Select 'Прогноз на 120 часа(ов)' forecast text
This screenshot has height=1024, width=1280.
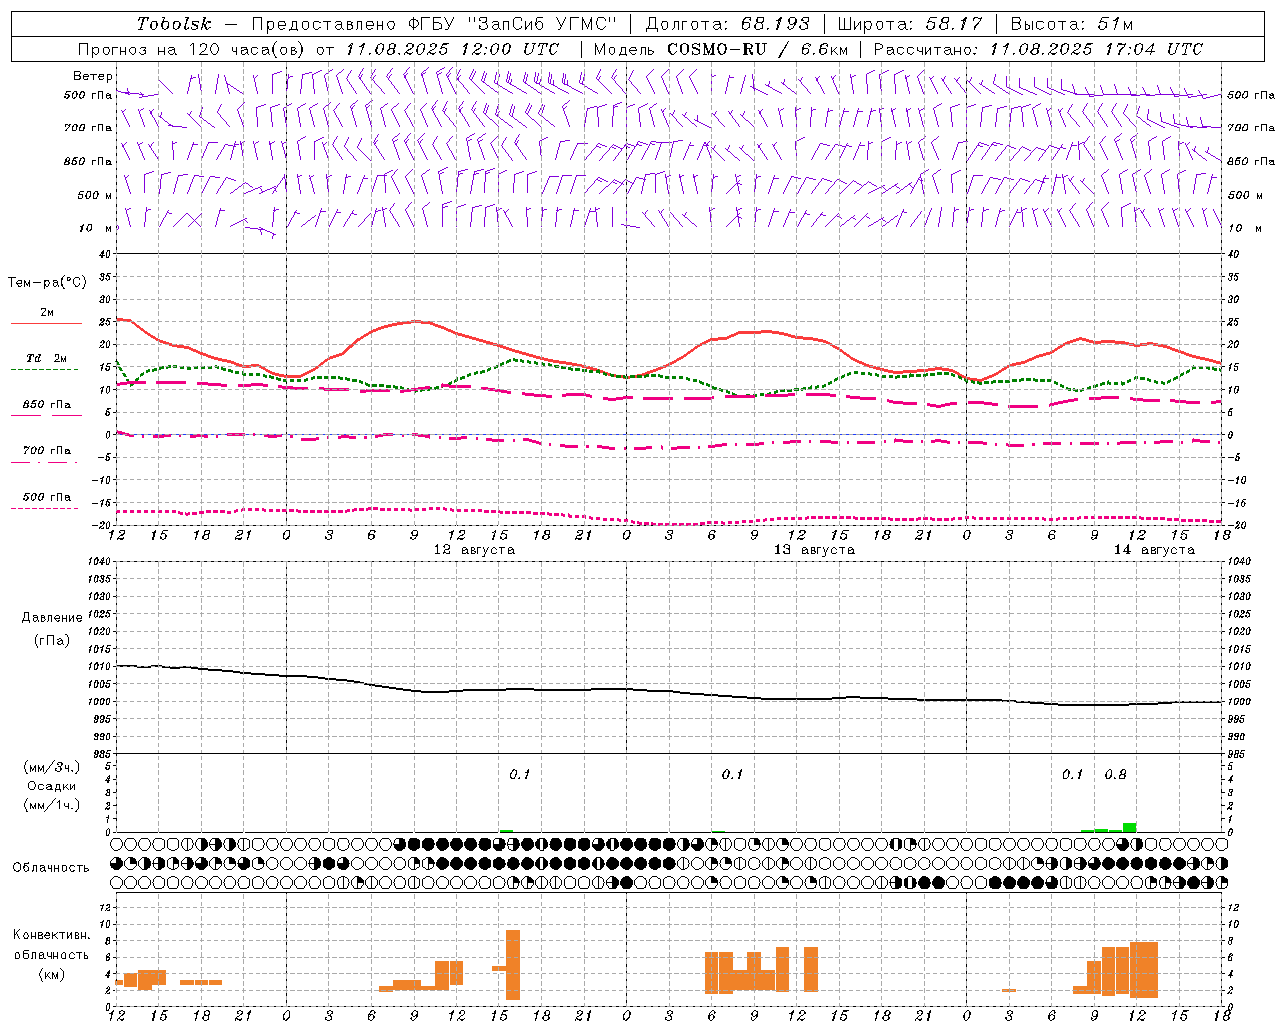click(192, 49)
